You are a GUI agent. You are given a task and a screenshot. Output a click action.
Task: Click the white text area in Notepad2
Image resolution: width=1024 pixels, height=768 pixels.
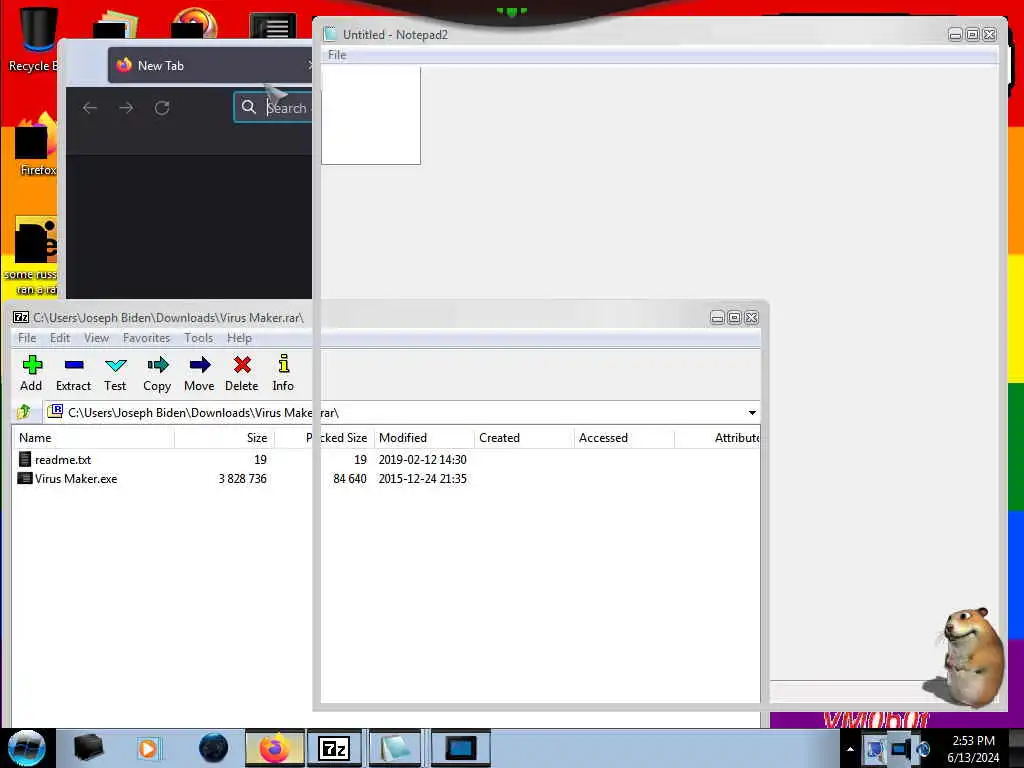click(371, 115)
